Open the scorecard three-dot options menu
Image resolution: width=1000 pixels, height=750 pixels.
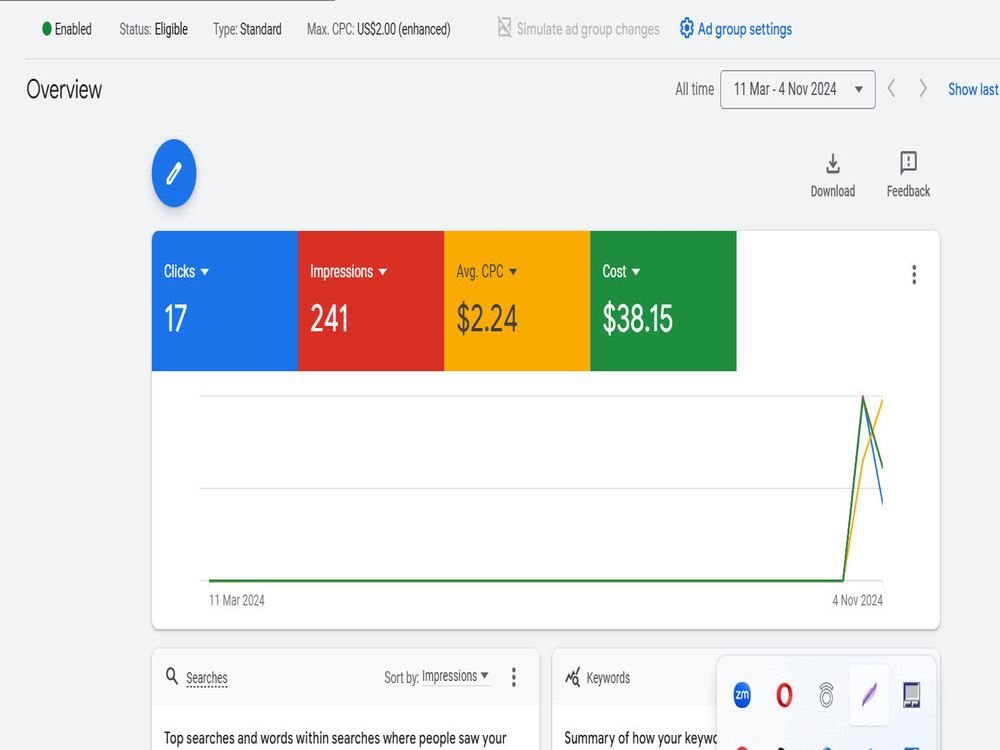click(914, 275)
